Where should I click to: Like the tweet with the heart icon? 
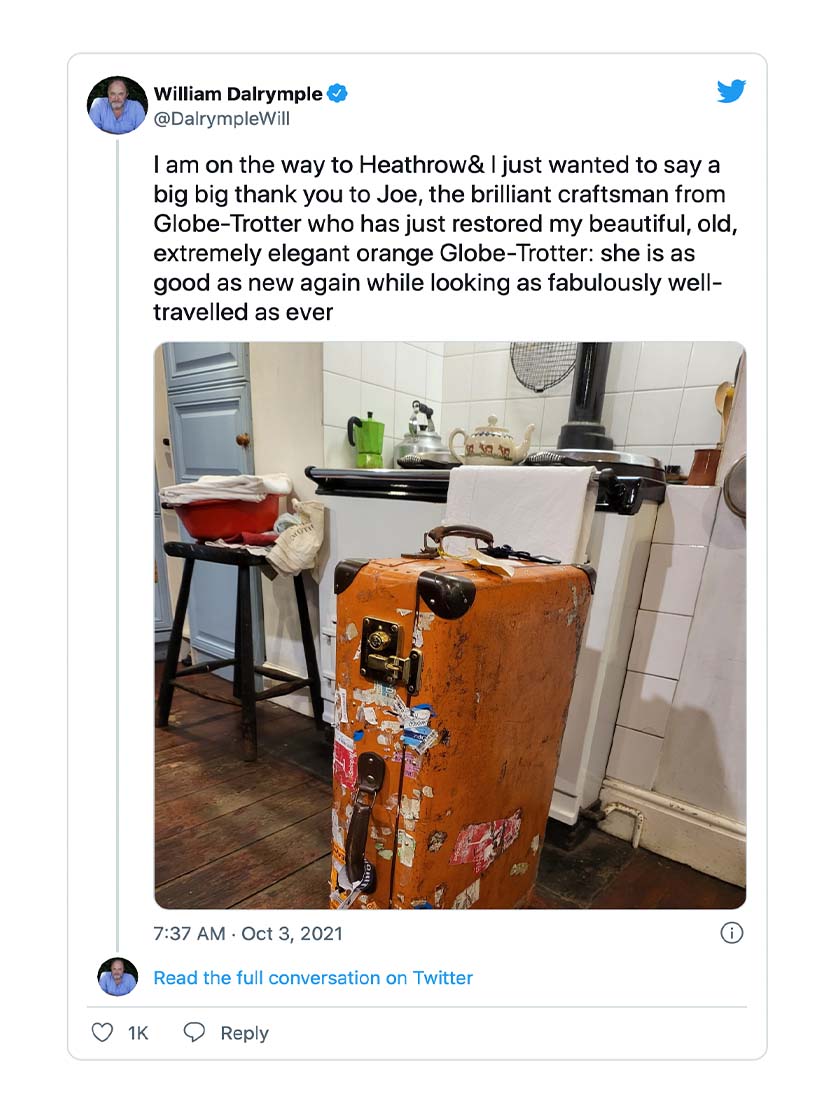tap(102, 1033)
